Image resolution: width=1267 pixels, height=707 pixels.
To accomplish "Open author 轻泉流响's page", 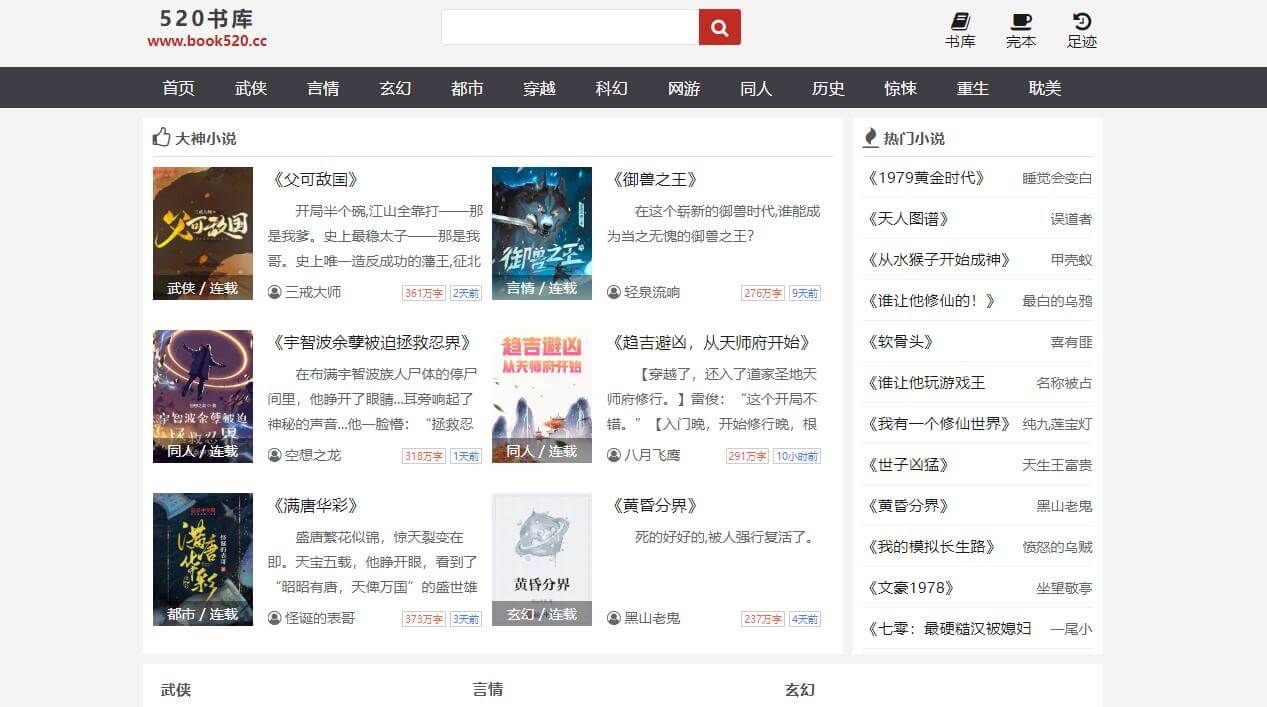I will click(x=652, y=292).
